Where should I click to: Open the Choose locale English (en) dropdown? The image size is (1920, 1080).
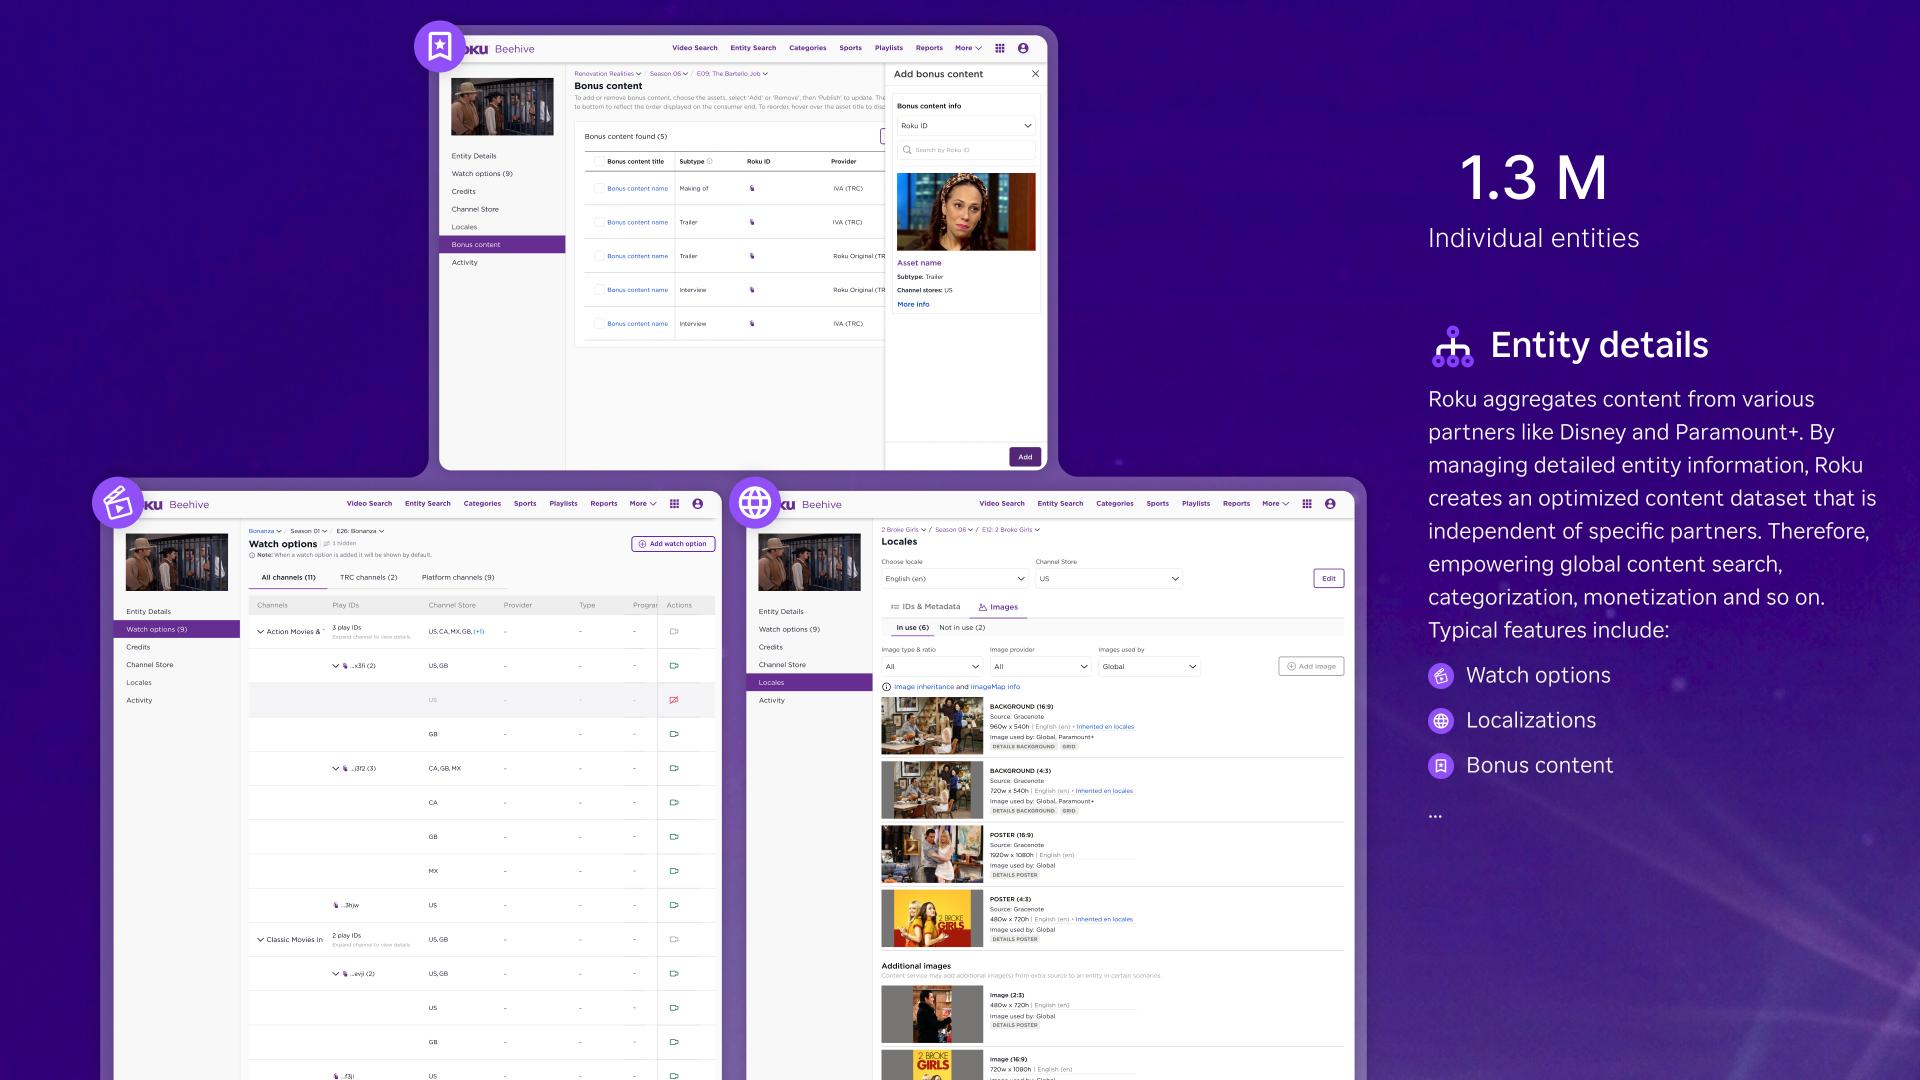(953, 578)
